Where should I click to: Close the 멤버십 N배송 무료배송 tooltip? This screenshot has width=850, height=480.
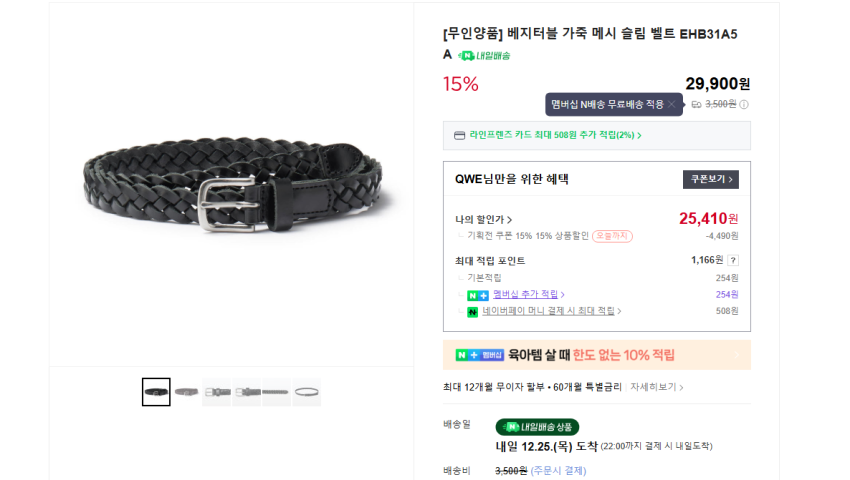click(x=672, y=104)
